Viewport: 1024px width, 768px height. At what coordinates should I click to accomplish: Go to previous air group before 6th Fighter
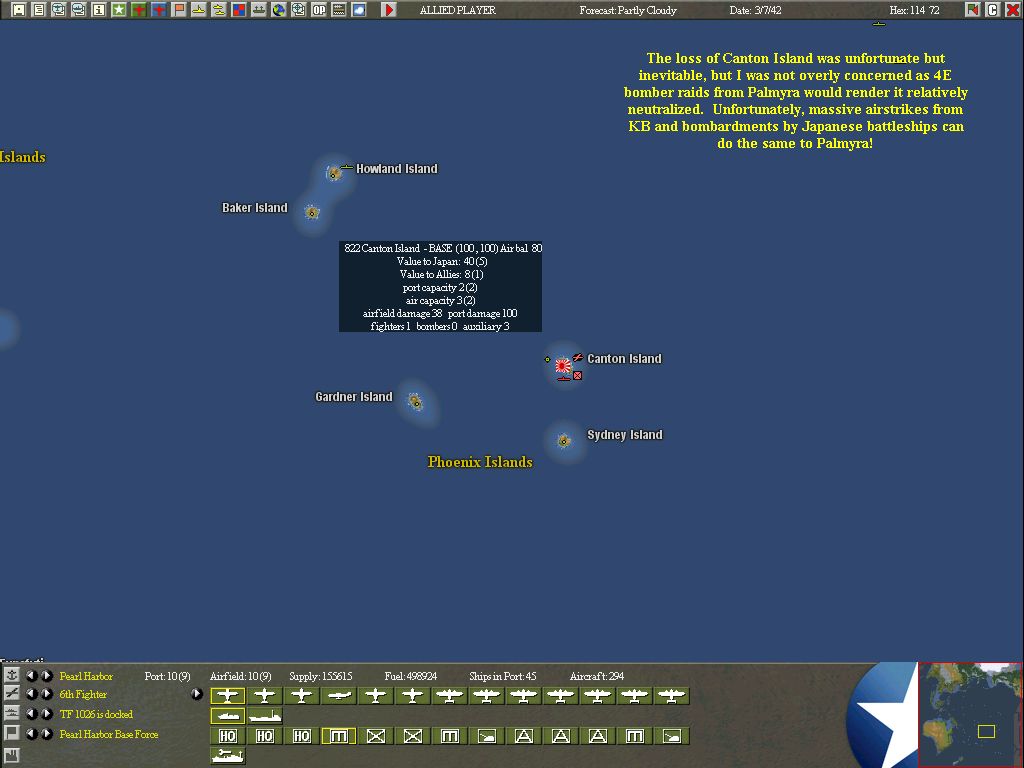[x=31, y=694]
